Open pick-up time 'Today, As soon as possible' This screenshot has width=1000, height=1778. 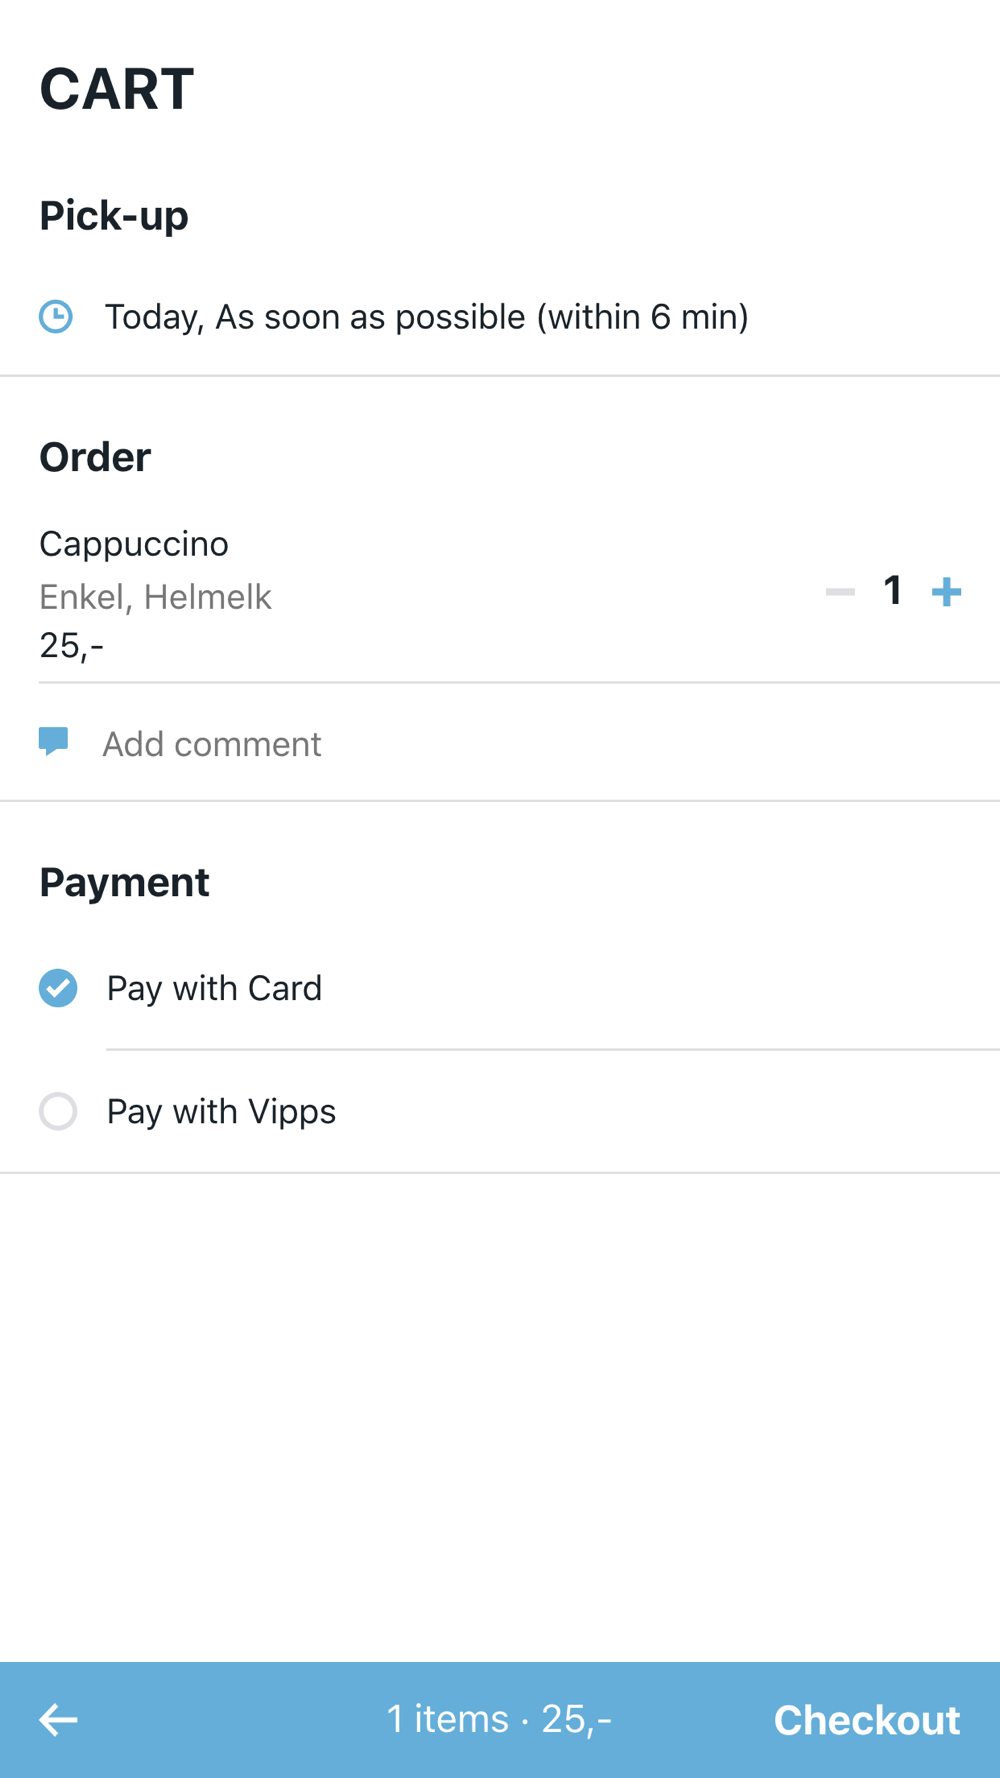coord(427,317)
